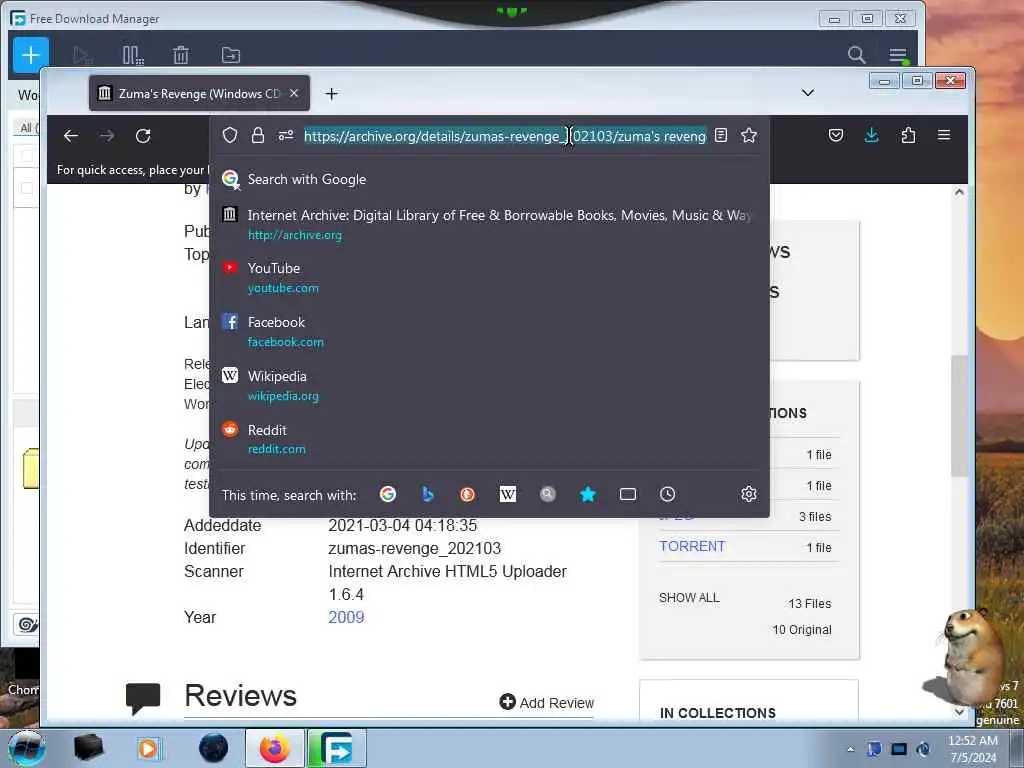Screen dimensions: 1024x768
Task: Close the Zuma's Revenge tab
Action: click(294, 93)
